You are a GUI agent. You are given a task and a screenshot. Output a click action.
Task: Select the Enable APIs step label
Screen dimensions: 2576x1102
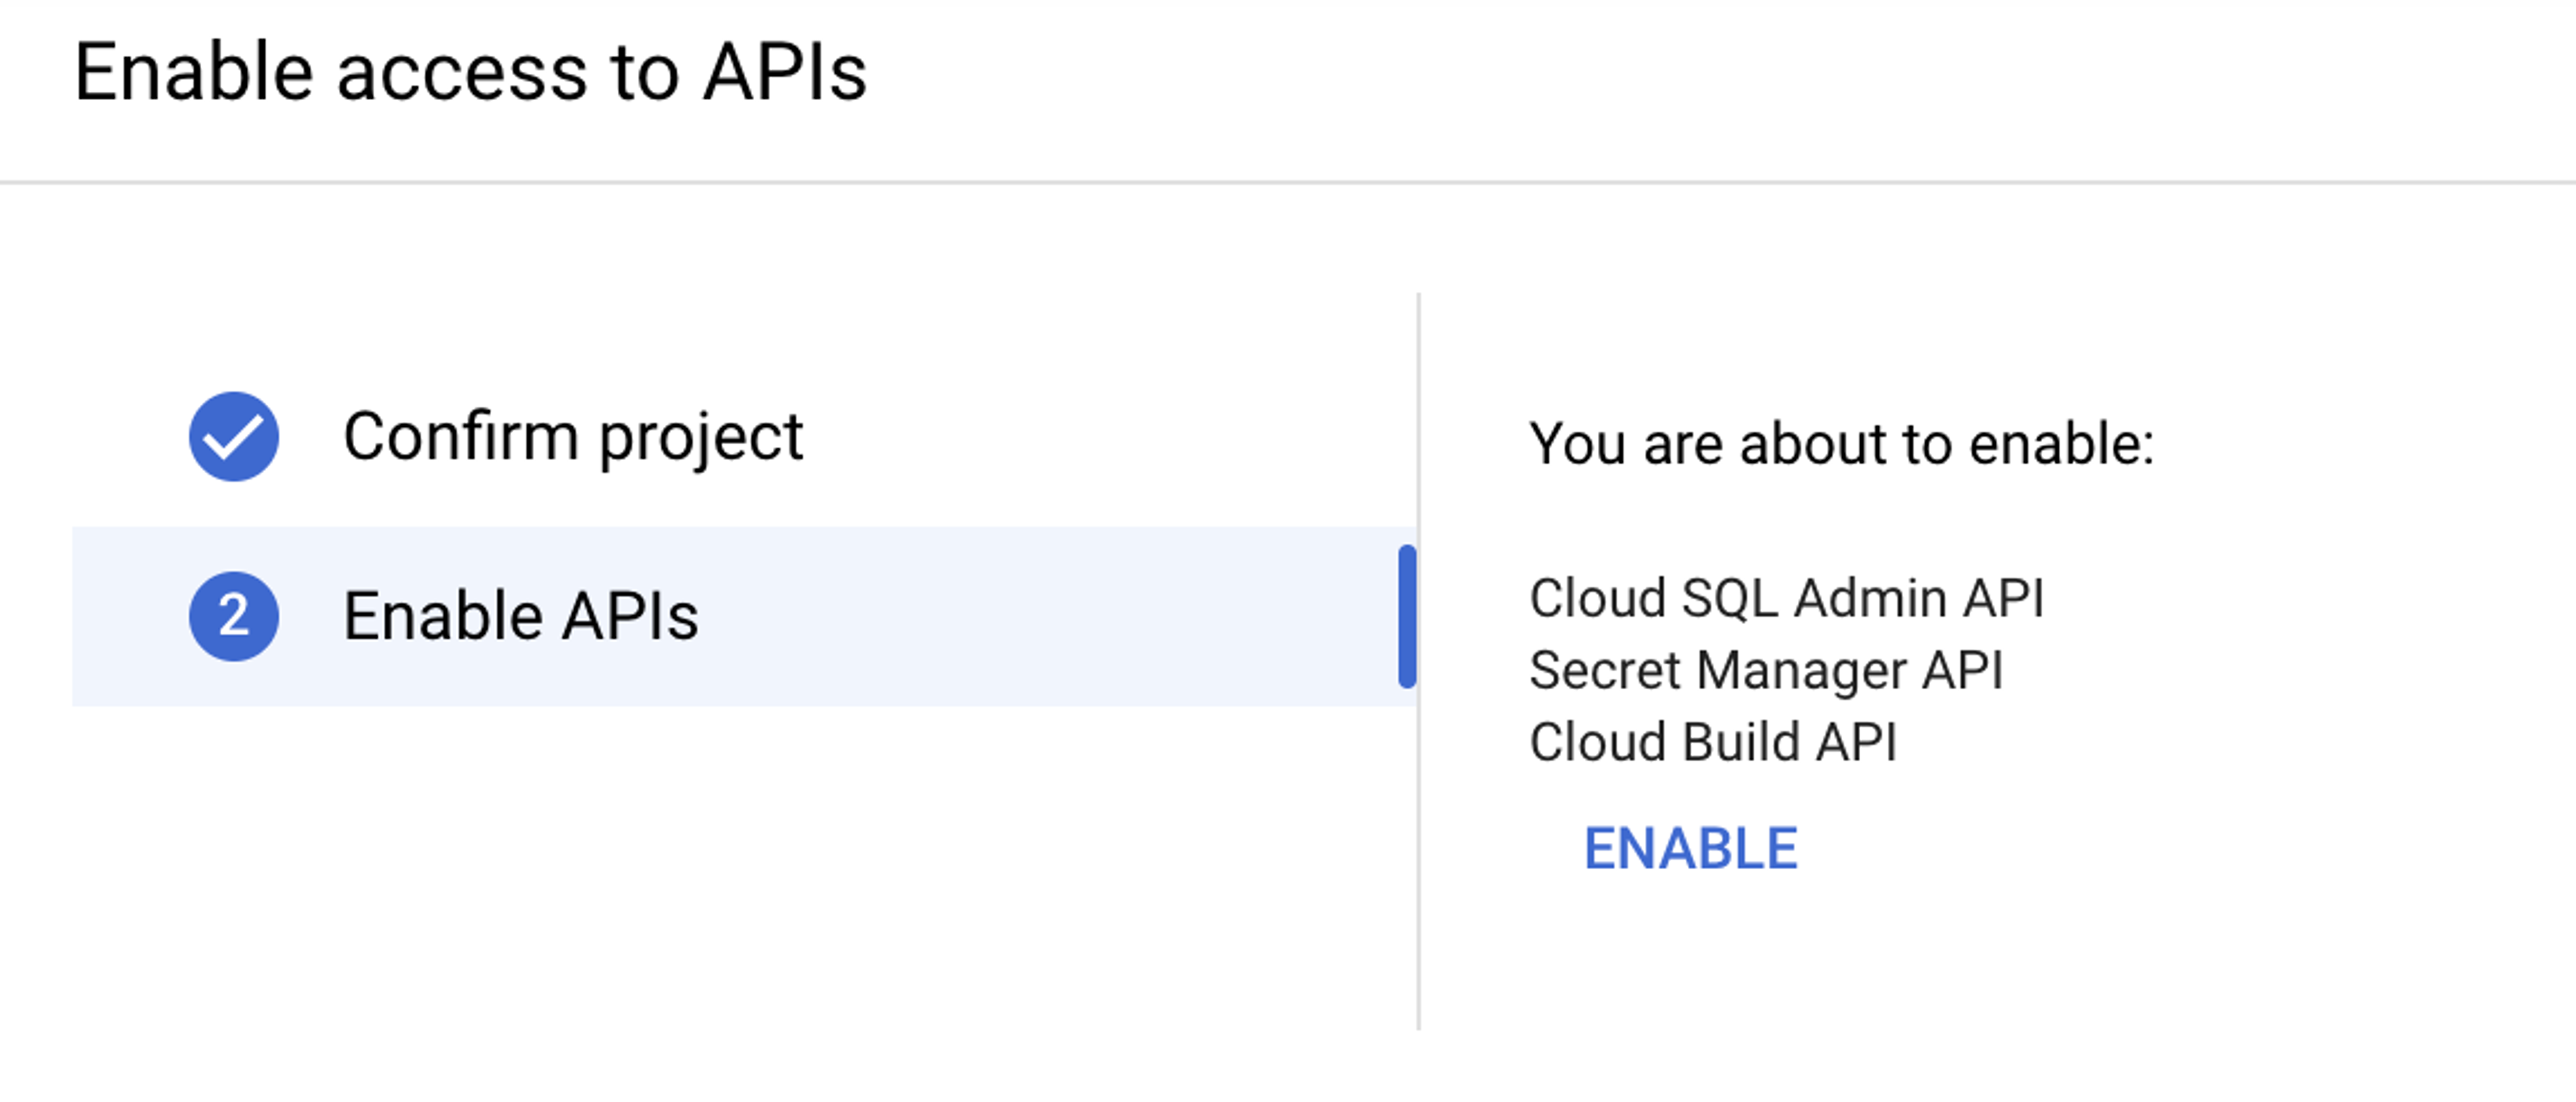coord(520,616)
